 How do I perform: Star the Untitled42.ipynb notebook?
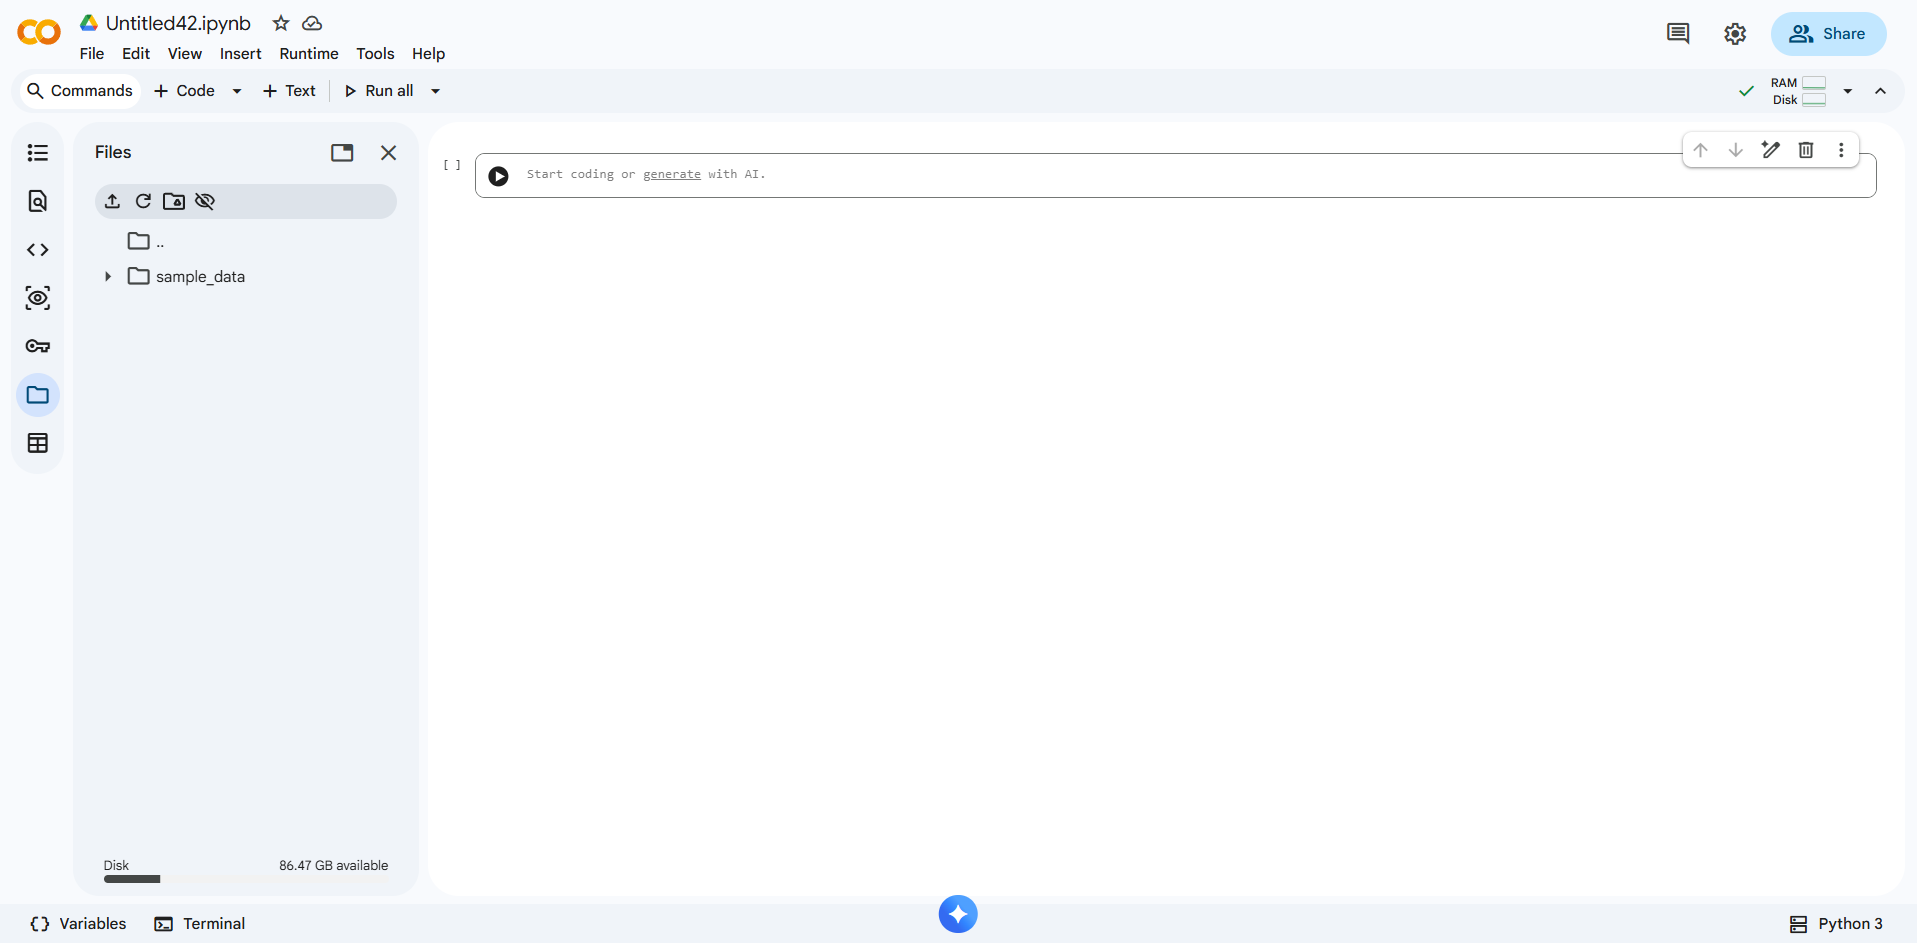click(281, 23)
